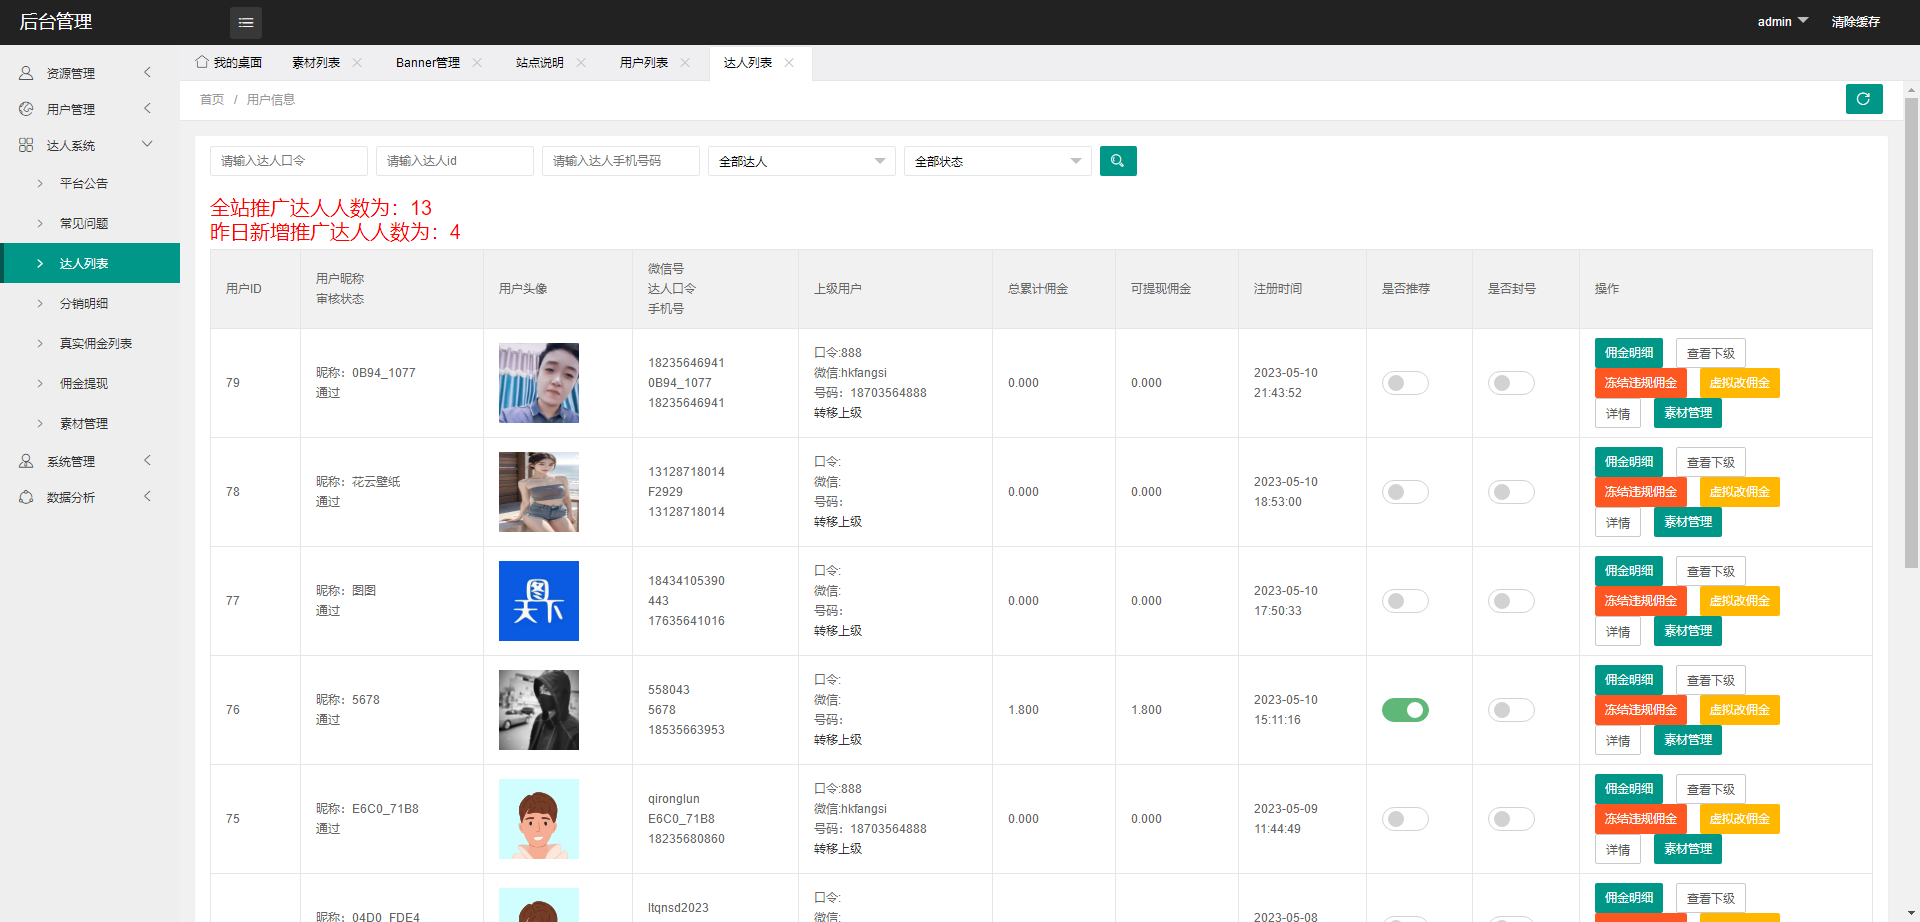The image size is (1920, 922).
Task: Switch to the 用户列表 tab
Action: pos(644,62)
